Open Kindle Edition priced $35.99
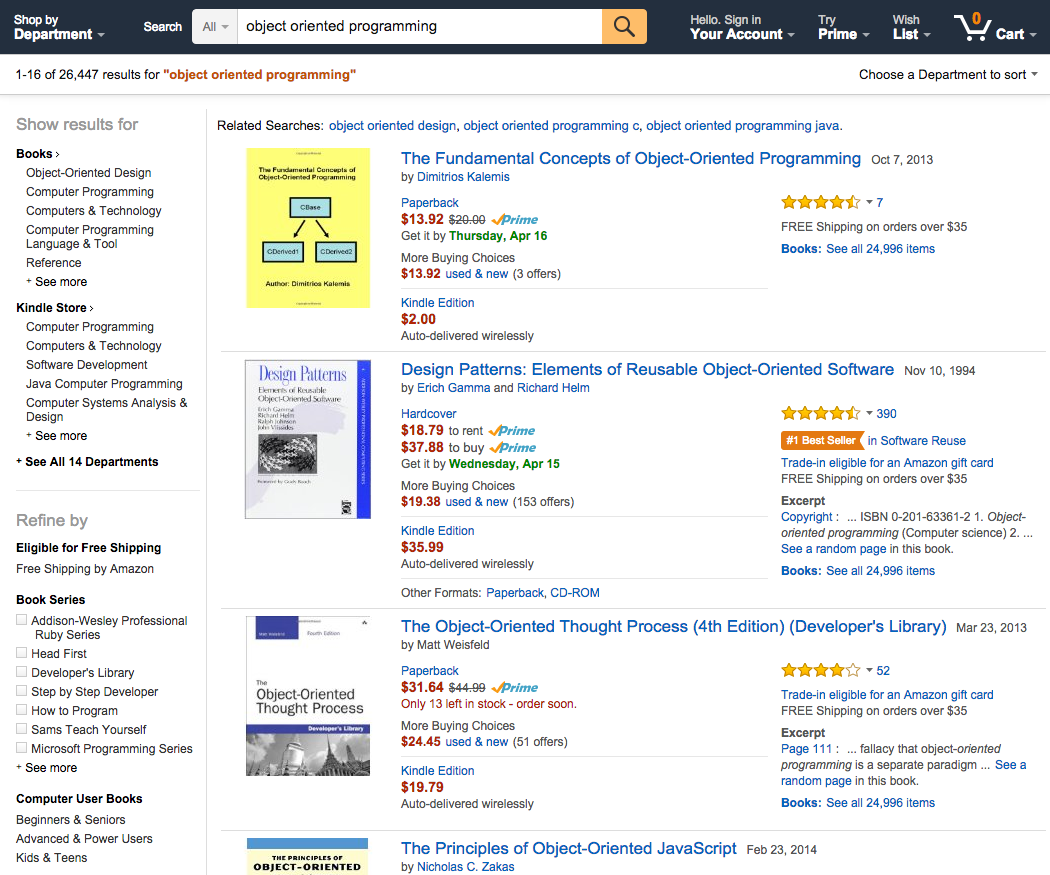1050x875 pixels. [x=437, y=531]
